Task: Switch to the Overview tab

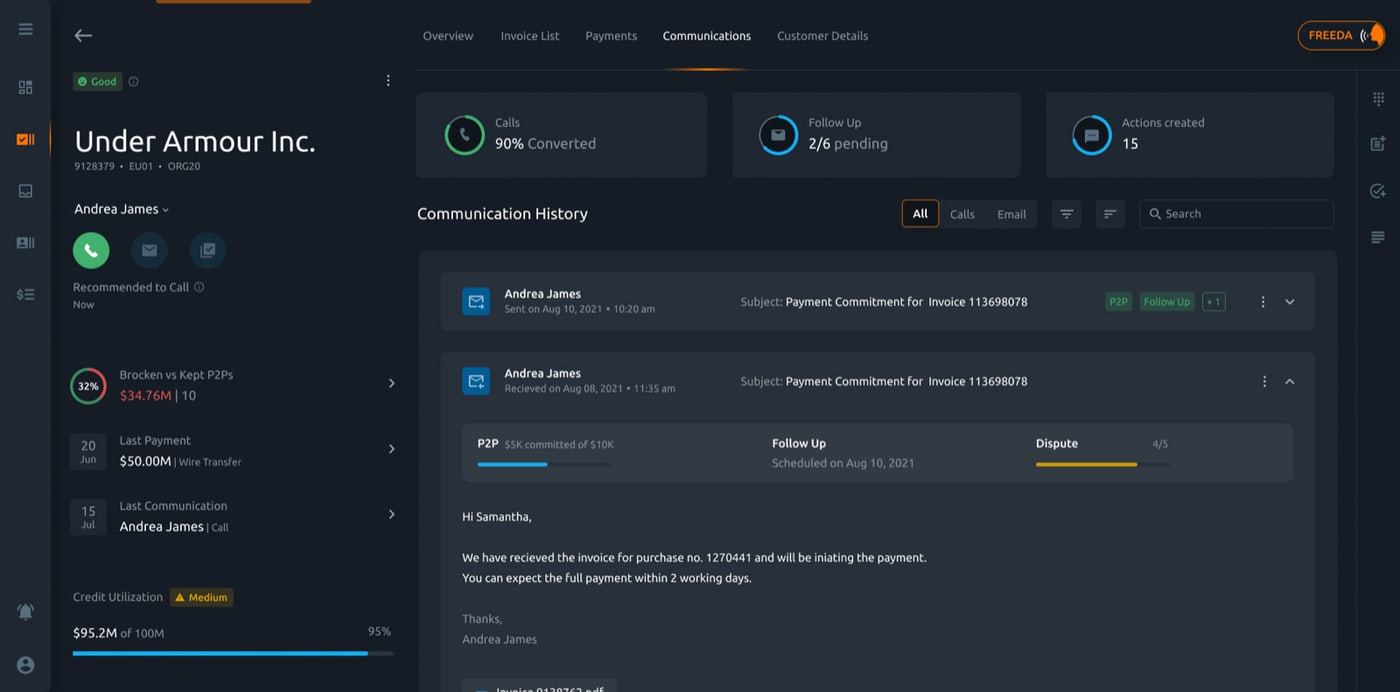Action: 448,36
